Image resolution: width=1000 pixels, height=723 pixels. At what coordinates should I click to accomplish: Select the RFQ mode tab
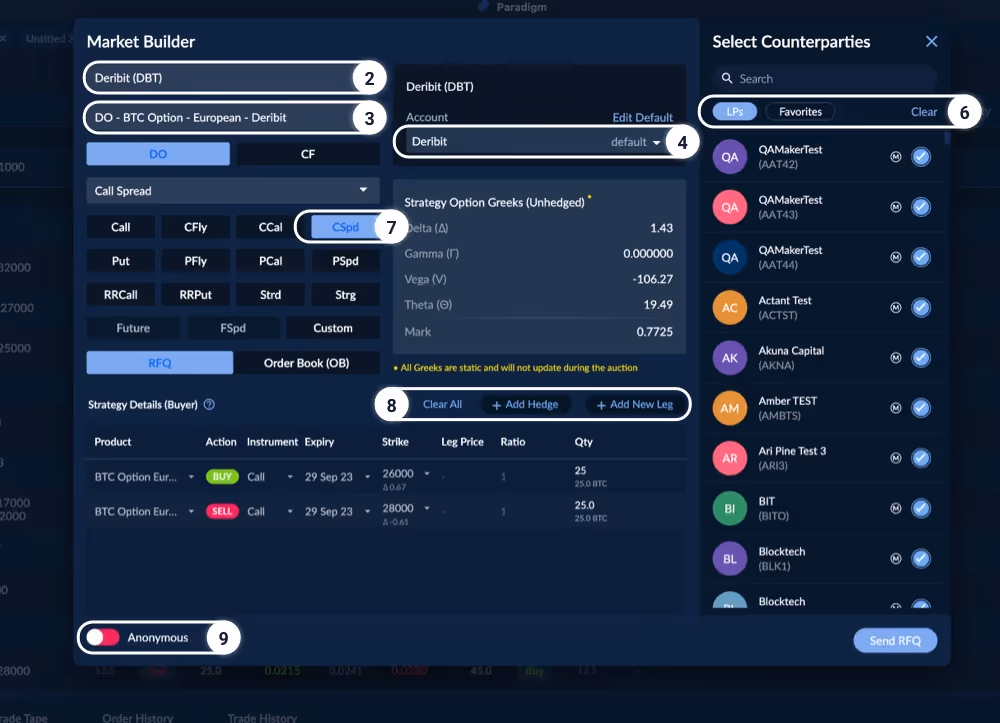pos(159,363)
